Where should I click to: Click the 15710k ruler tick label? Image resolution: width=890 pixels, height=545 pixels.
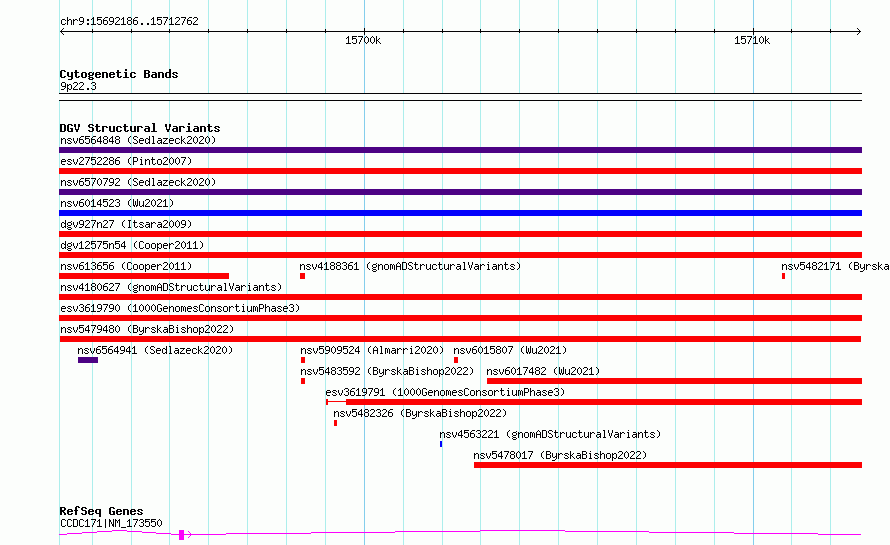pyautogui.click(x=752, y=40)
